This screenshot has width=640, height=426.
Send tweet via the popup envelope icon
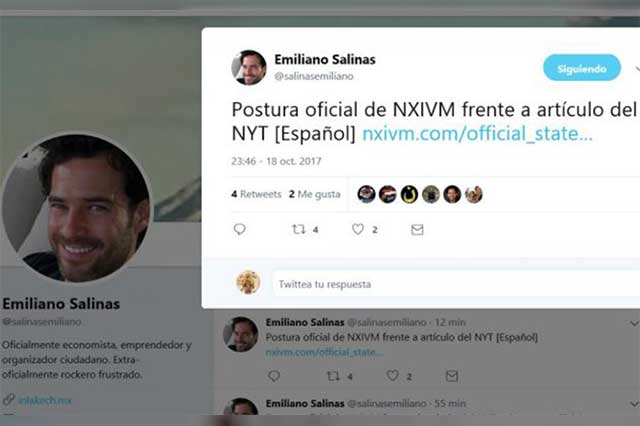(417, 230)
